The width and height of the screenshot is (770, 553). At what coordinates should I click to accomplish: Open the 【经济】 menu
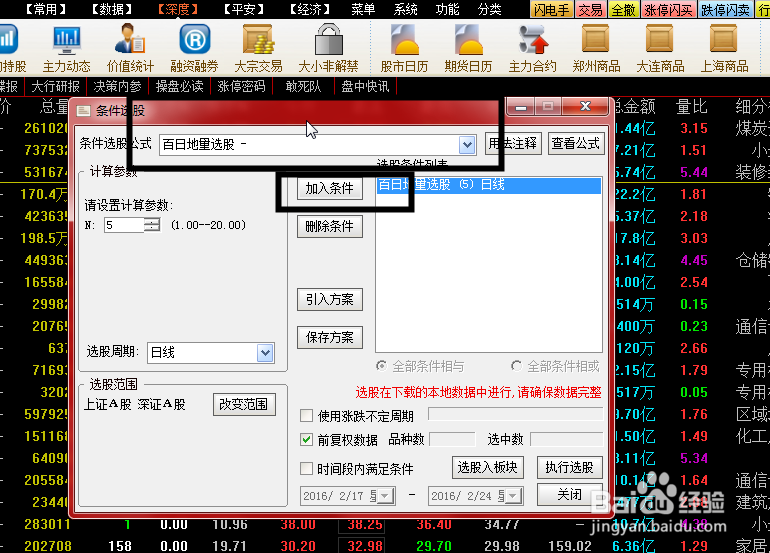coord(309,9)
